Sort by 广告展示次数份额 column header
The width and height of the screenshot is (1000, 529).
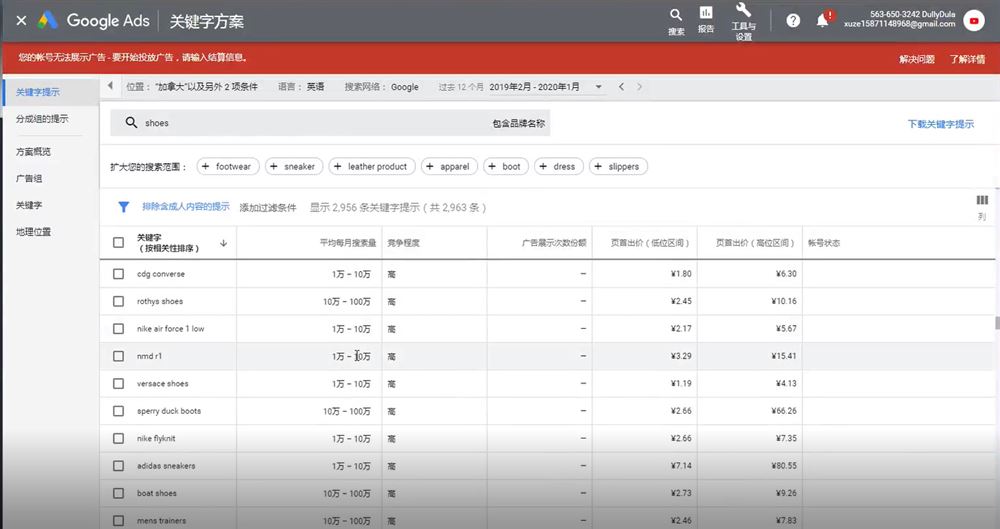pyautogui.click(x=554, y=242)
